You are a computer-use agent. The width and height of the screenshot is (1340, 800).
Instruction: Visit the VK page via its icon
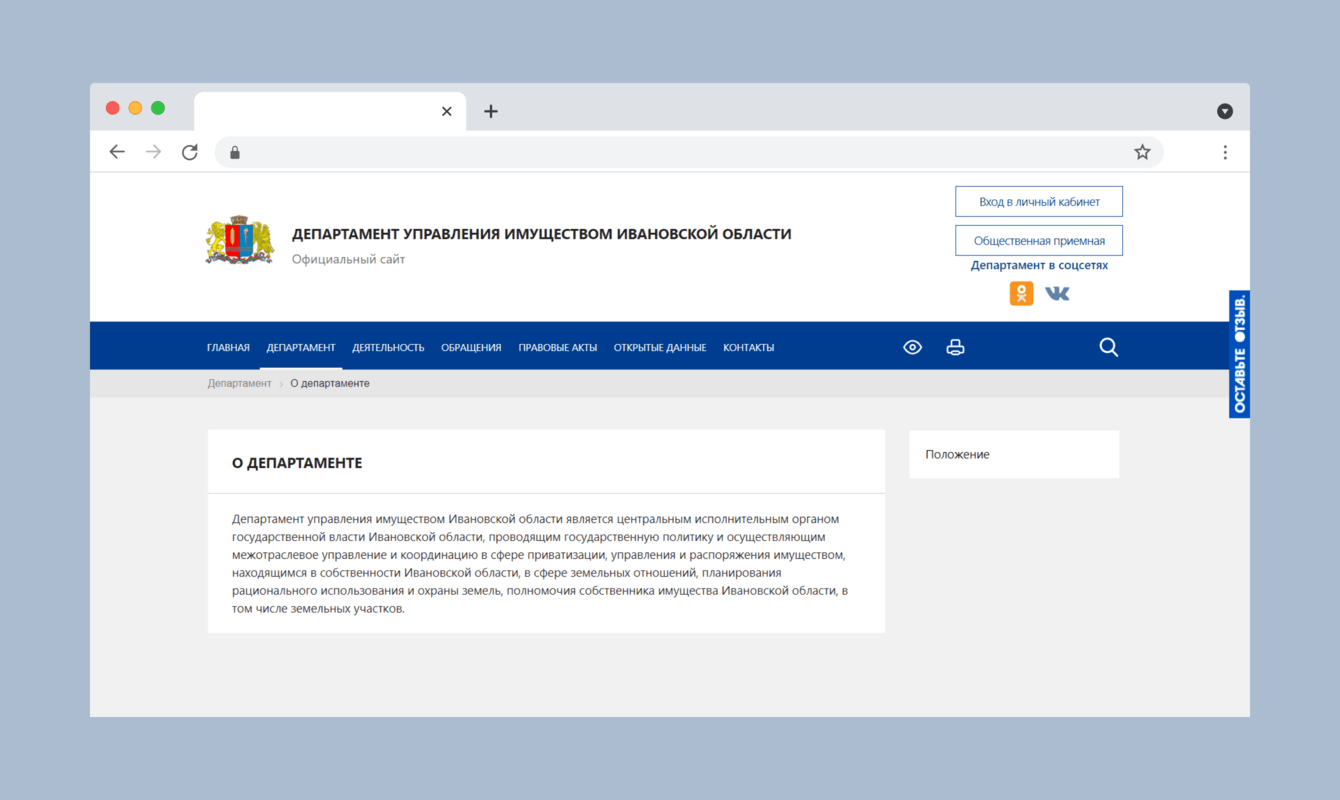[x=1057, y=293]
